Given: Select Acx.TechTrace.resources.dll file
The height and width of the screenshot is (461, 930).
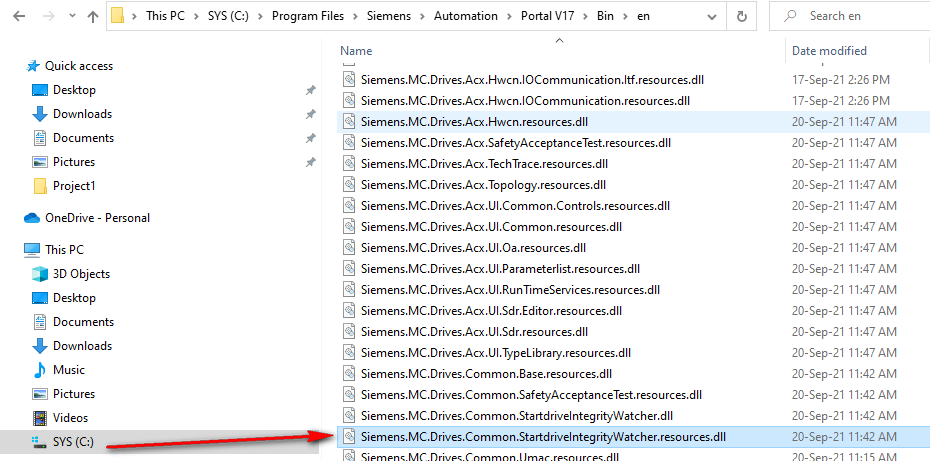Looking at the screenshot, I should [484, 164].
